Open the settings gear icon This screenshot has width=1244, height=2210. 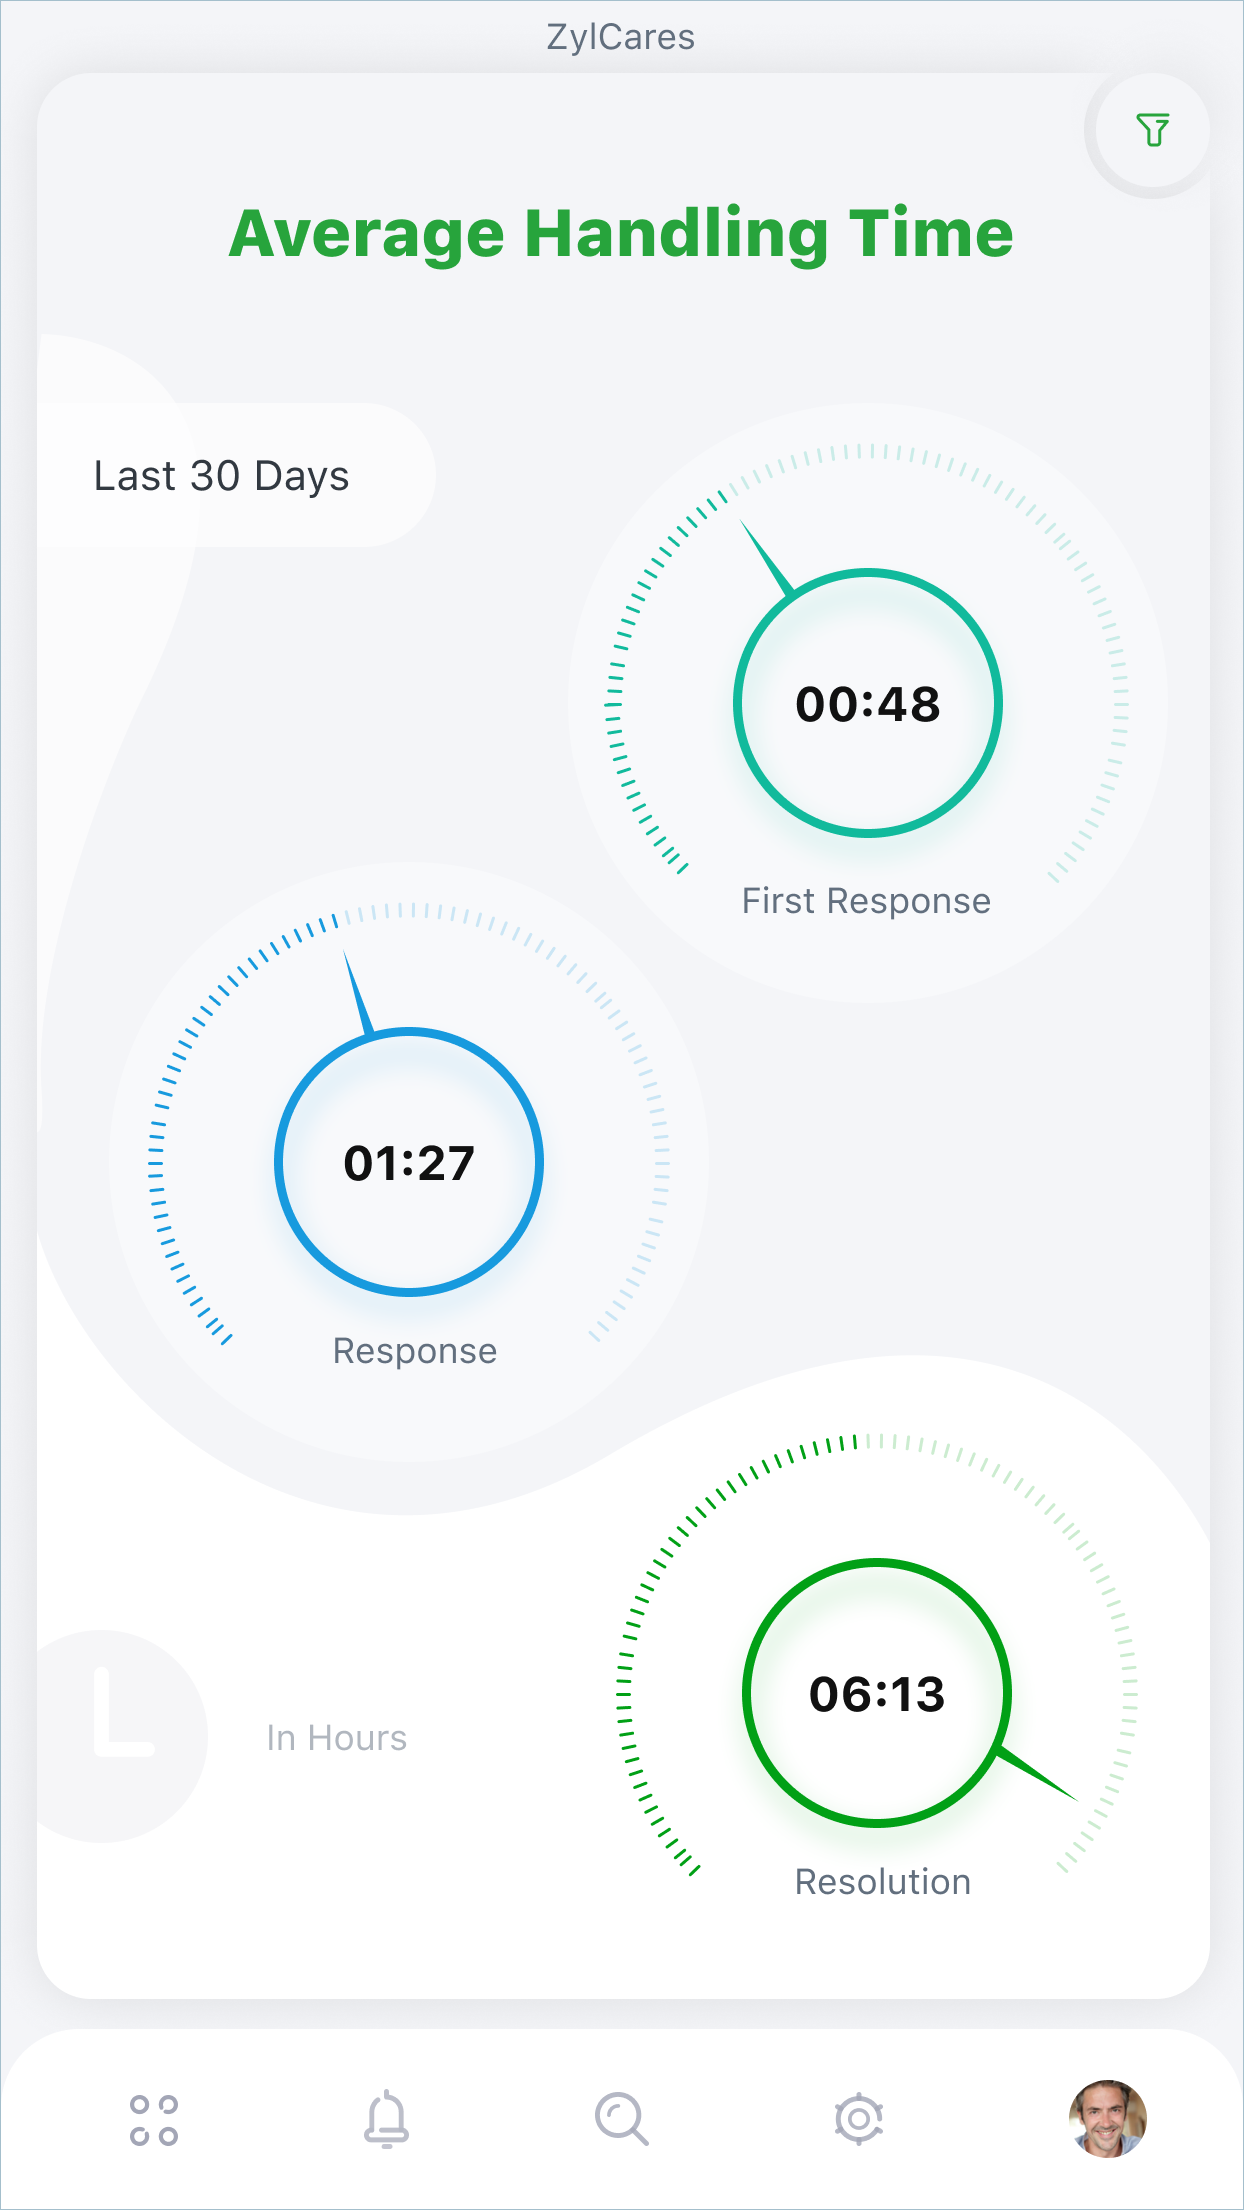858,2119
